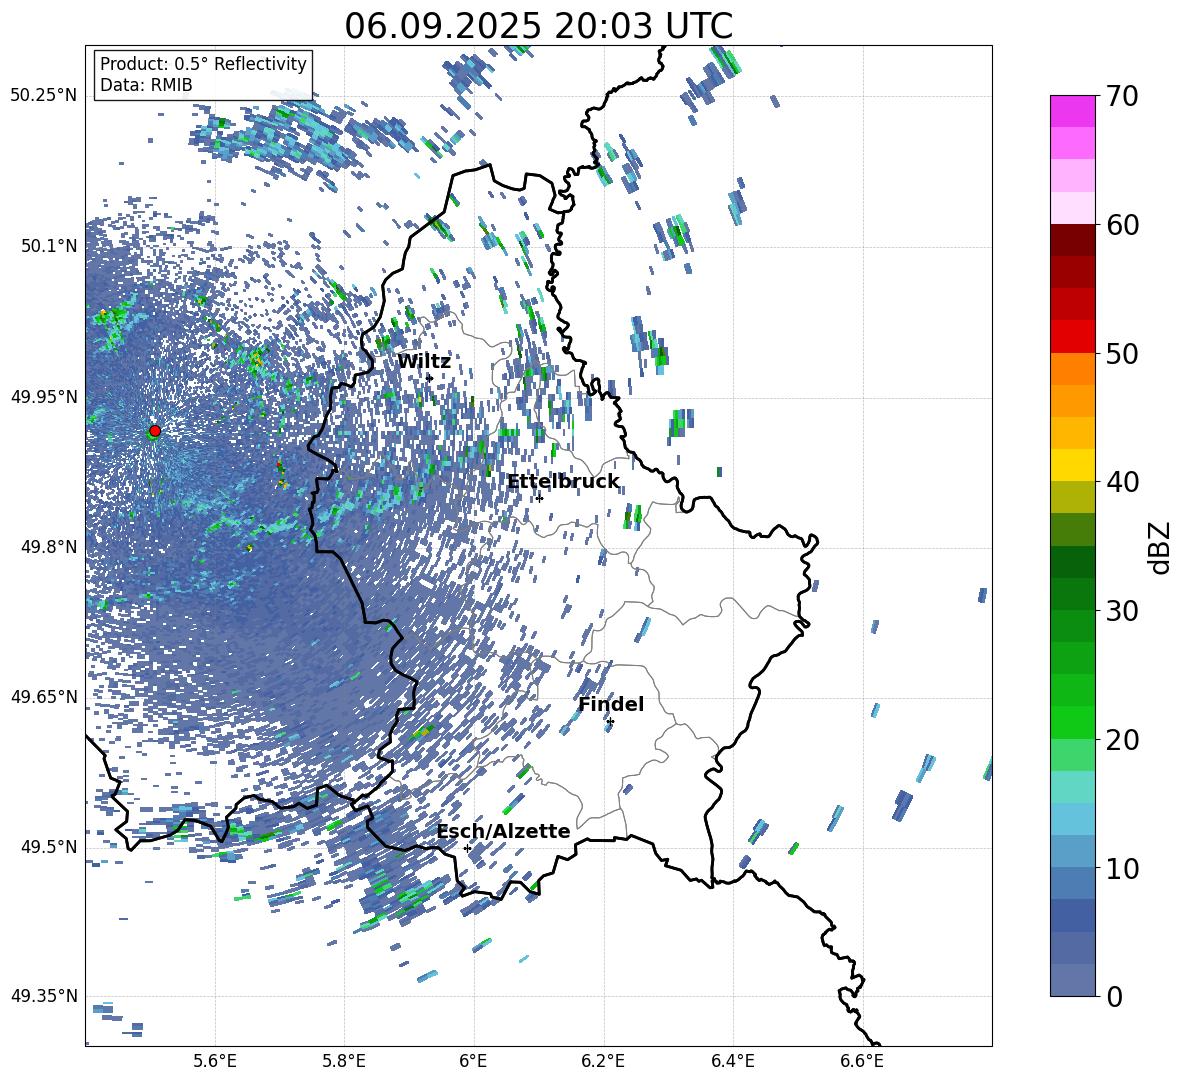The height and width of the screenshot is (1081, 1184).
Task: Click the 49.65°N latitude label
Action: (44, 697)
